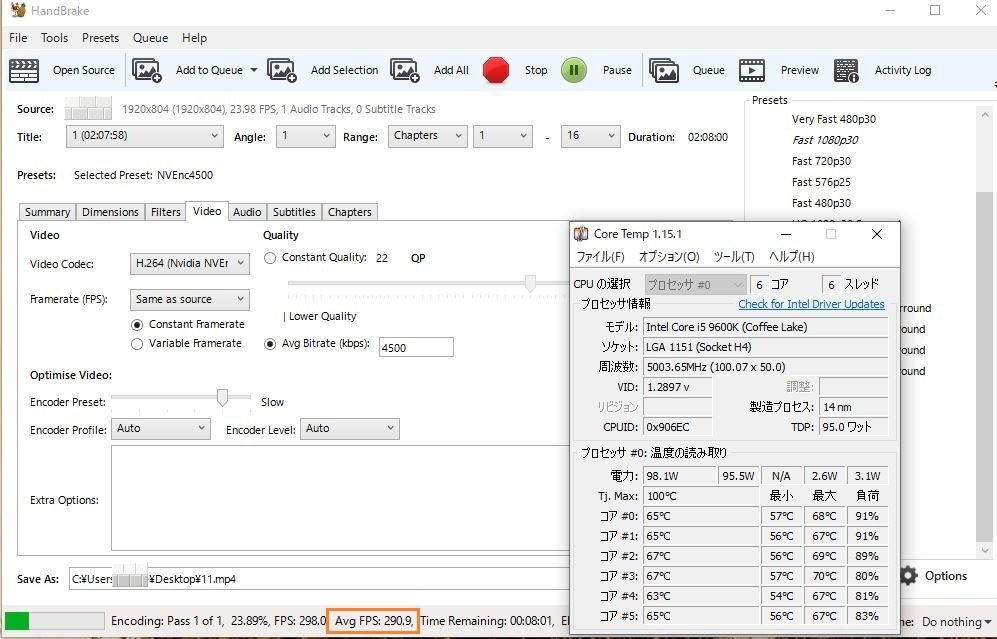Click the red Stop encoding icon
Image resolution: width=997 pixels, height=639 pixels.
(496, 70)
